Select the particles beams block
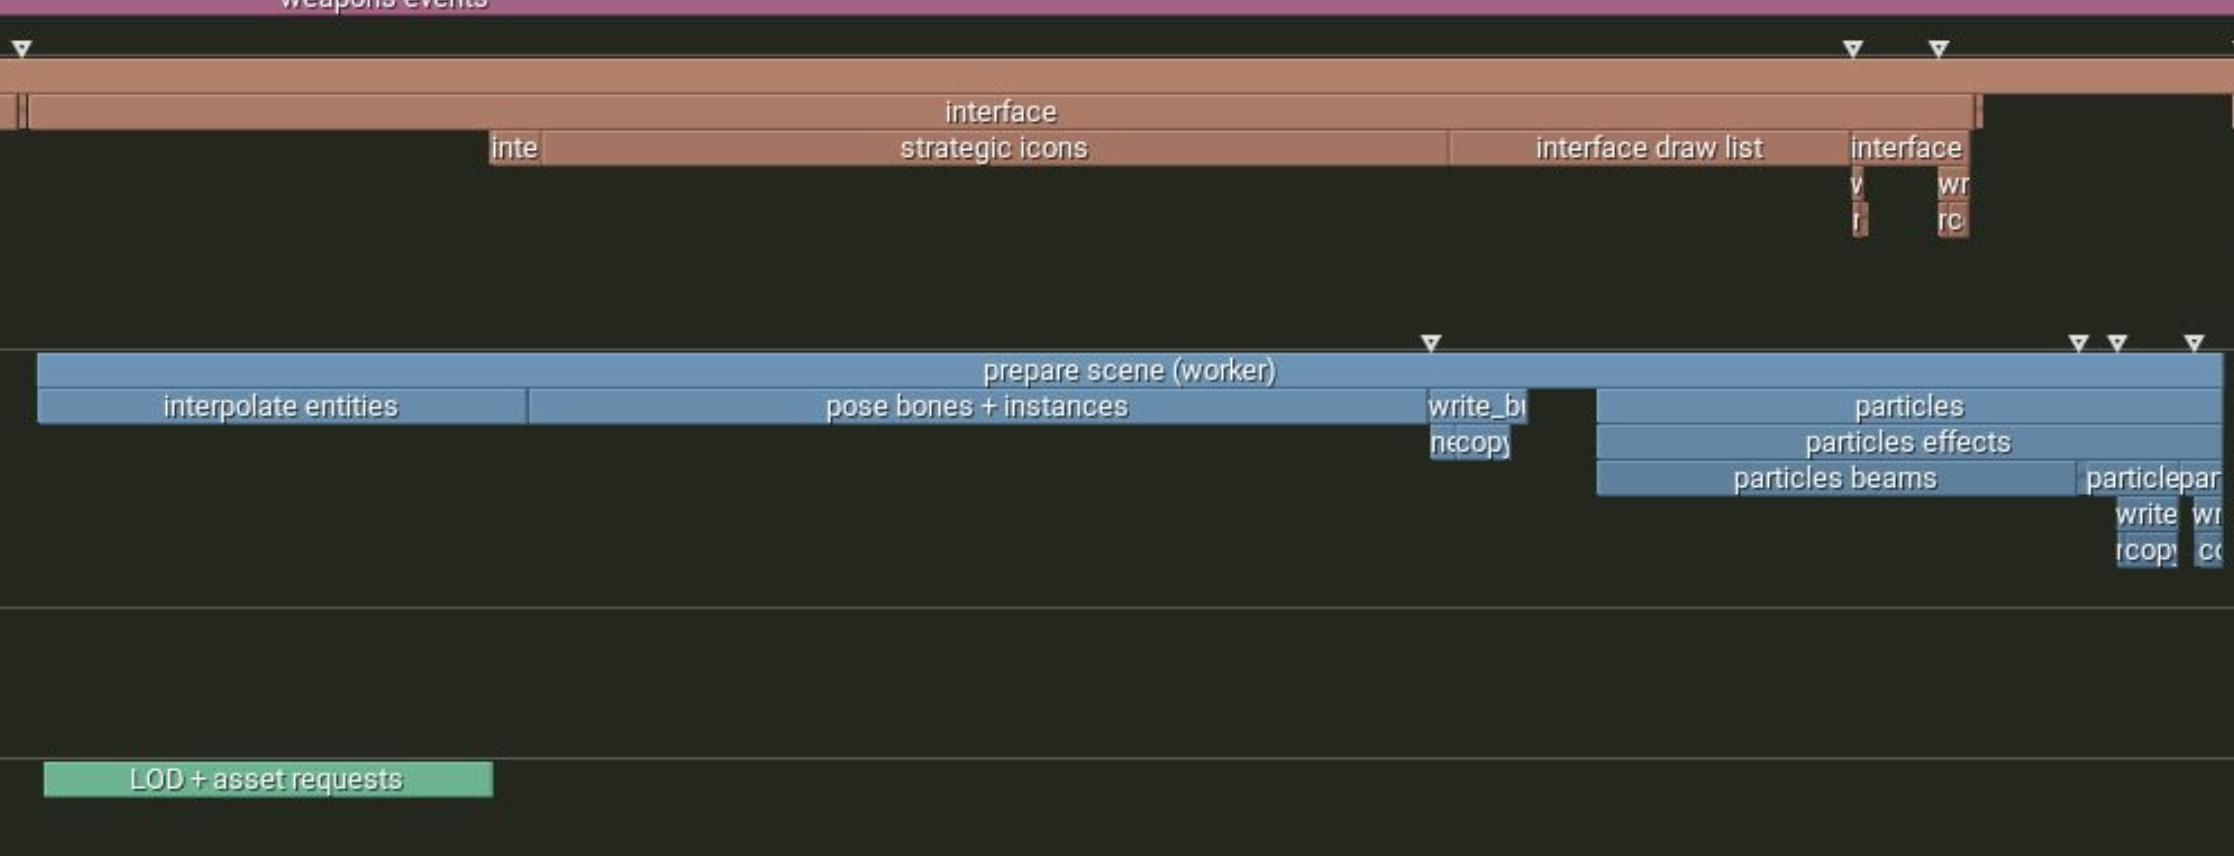 1835,478
